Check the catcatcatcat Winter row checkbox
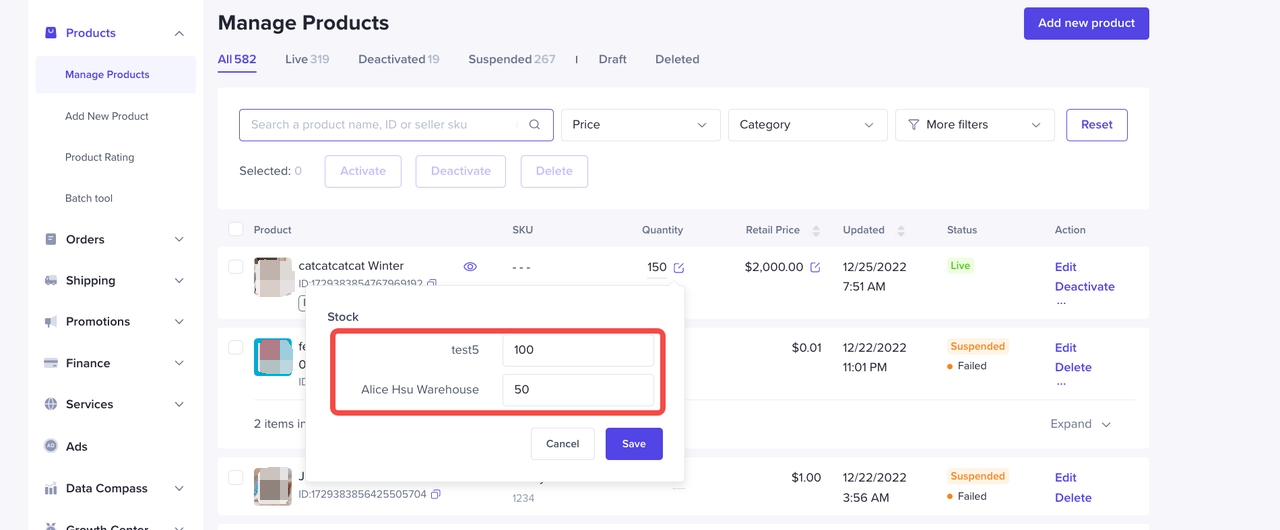 tap(236, 267)
